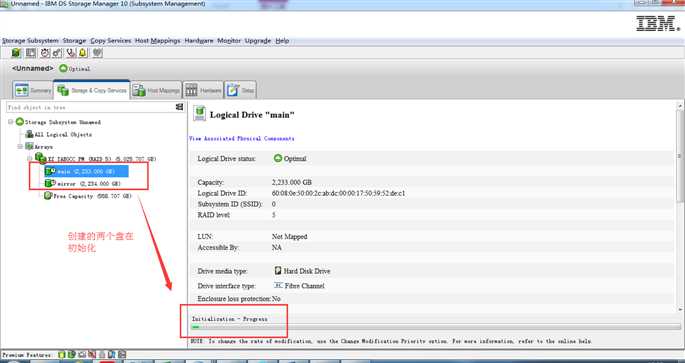Select the Storage & Copy Services tab
Screen dimensions: 685x363
point(92,90)
